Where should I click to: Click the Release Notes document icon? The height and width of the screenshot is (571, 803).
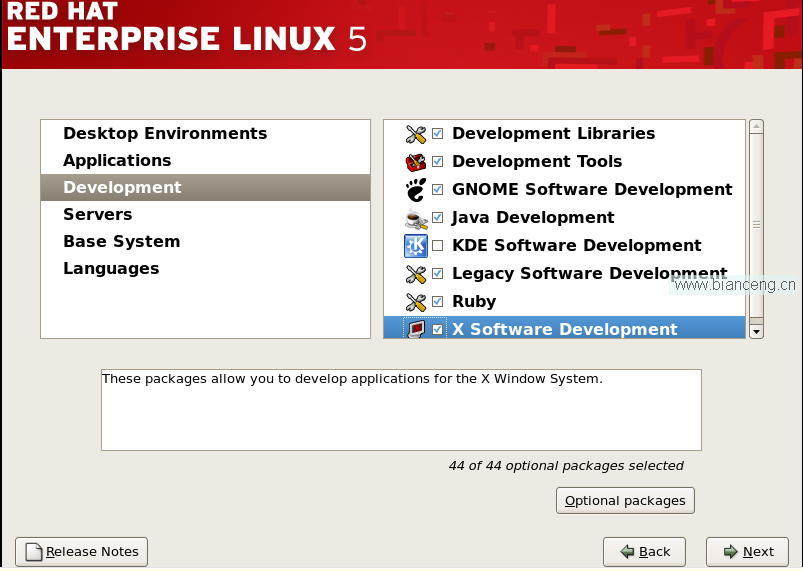tap(34, 552)
